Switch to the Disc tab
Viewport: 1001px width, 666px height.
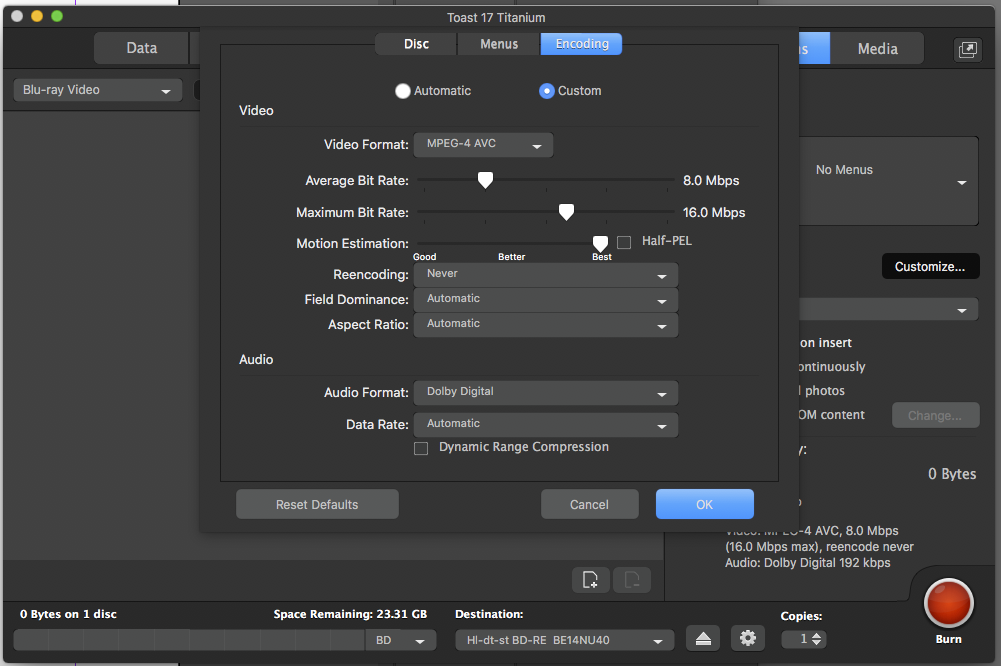pyautogui.click(x=416, y=44)
